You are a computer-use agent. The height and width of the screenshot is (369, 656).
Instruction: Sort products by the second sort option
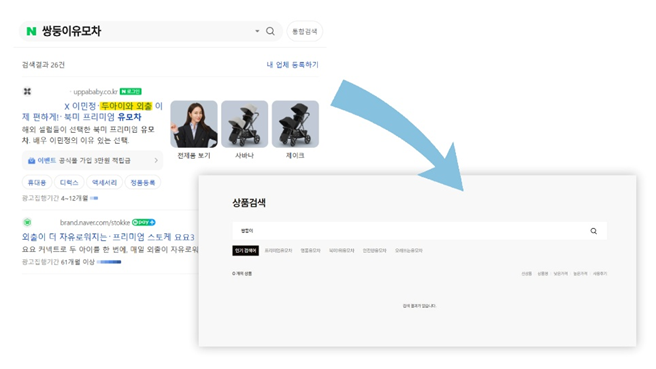pyautogui.click(x=543, y=274)
